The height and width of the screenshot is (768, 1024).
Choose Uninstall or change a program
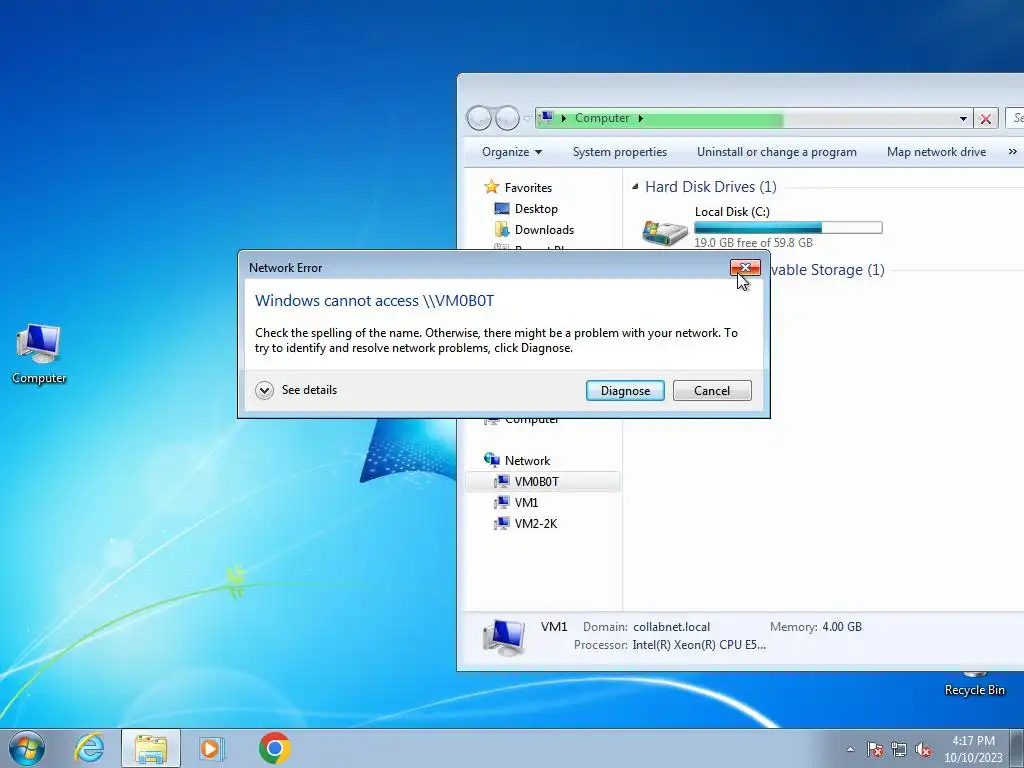776,152
